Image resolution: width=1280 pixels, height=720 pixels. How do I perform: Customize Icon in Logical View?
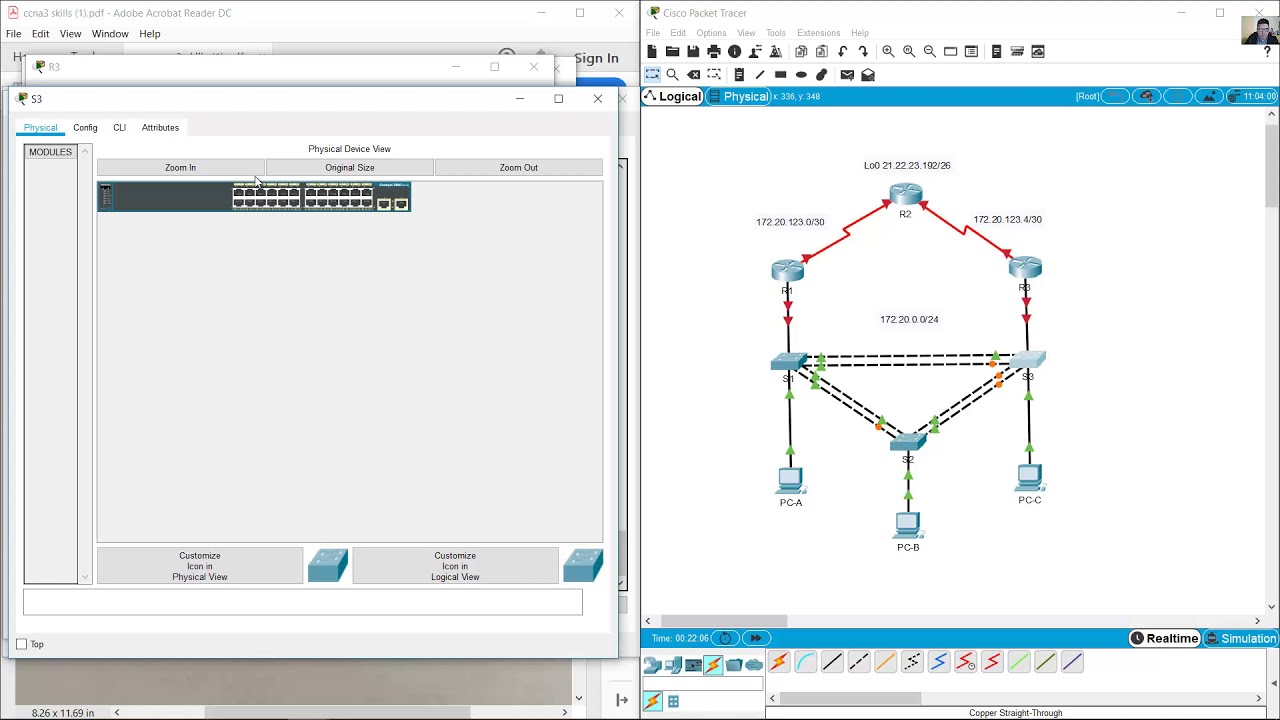point(455,566)
